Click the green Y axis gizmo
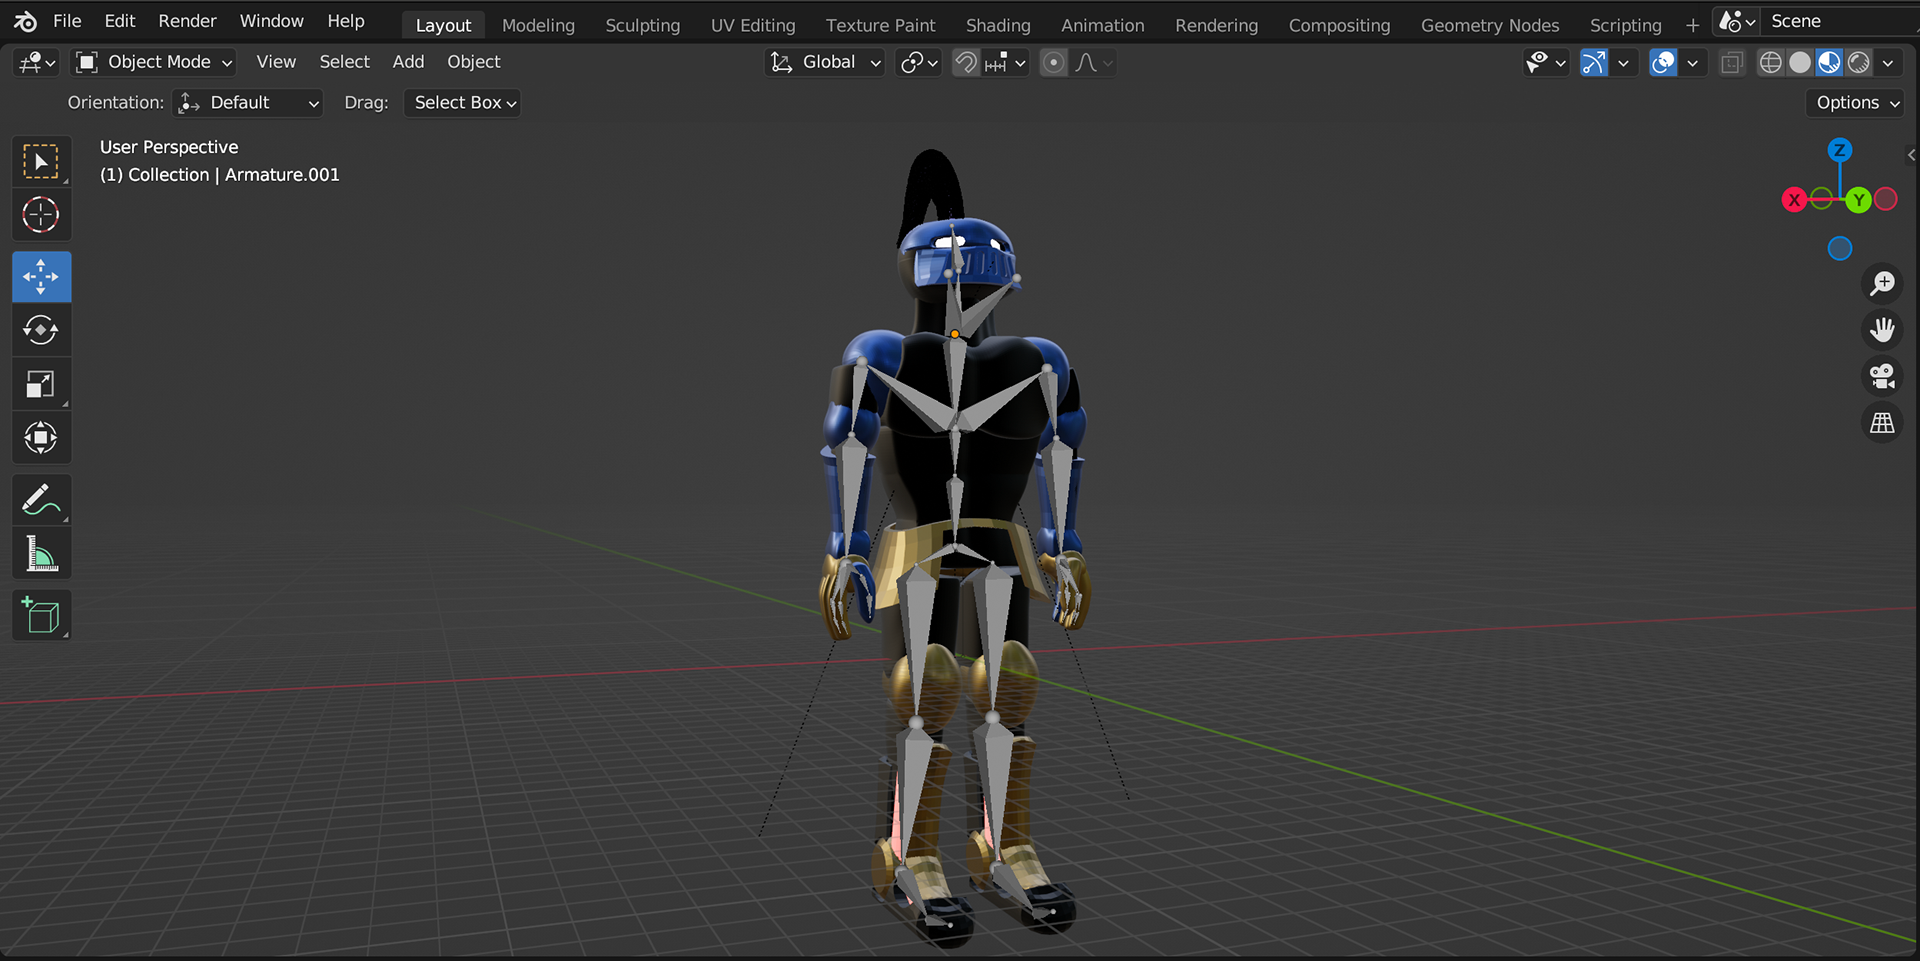Viewport: 1920px width, 961px height. point(1858,200)
